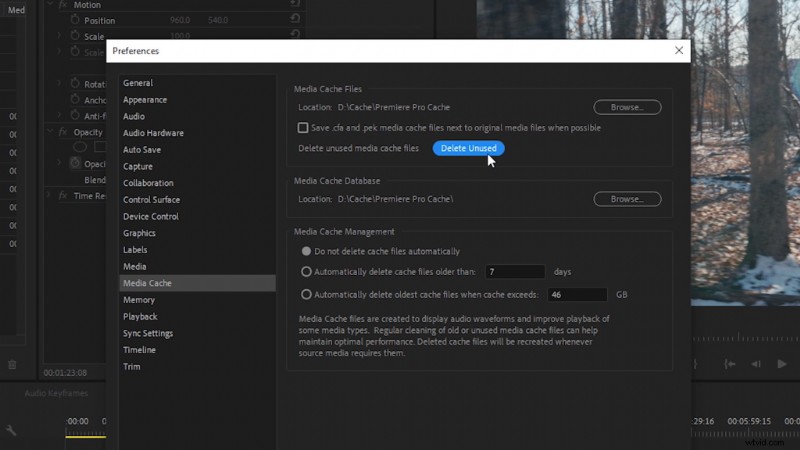Select the Media Cache preferences category
800x450 pixels.
(197, 283)
